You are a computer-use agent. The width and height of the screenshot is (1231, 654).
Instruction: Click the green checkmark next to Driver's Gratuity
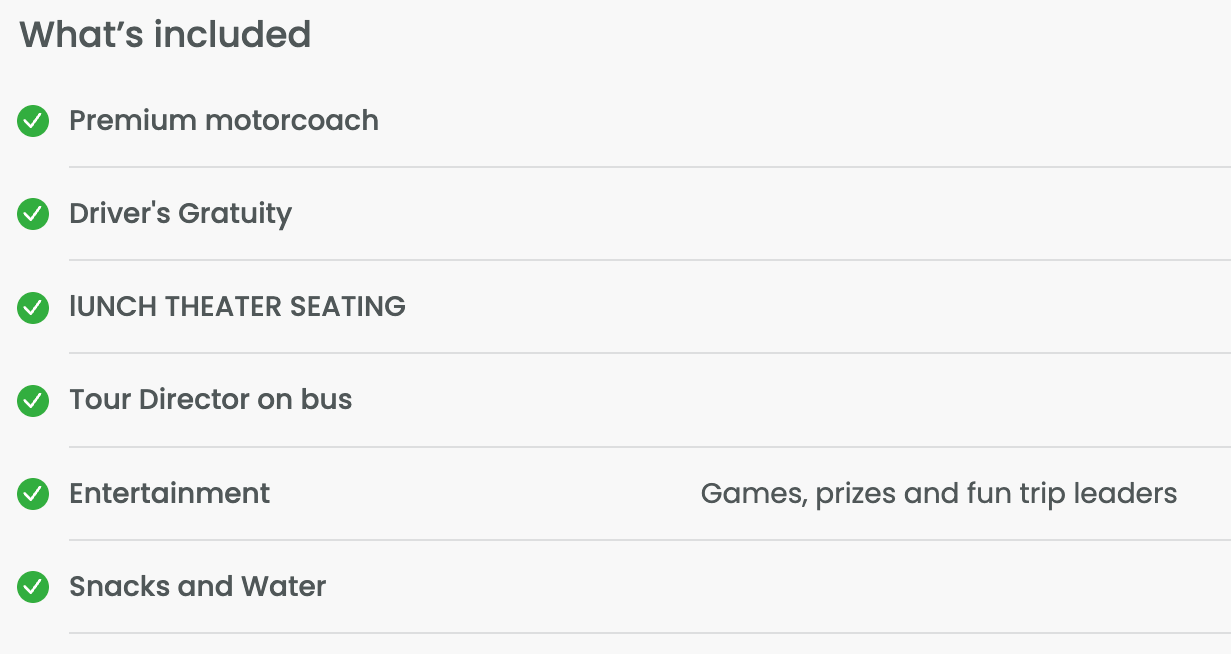pyautogui.click(x=33, y=214)
